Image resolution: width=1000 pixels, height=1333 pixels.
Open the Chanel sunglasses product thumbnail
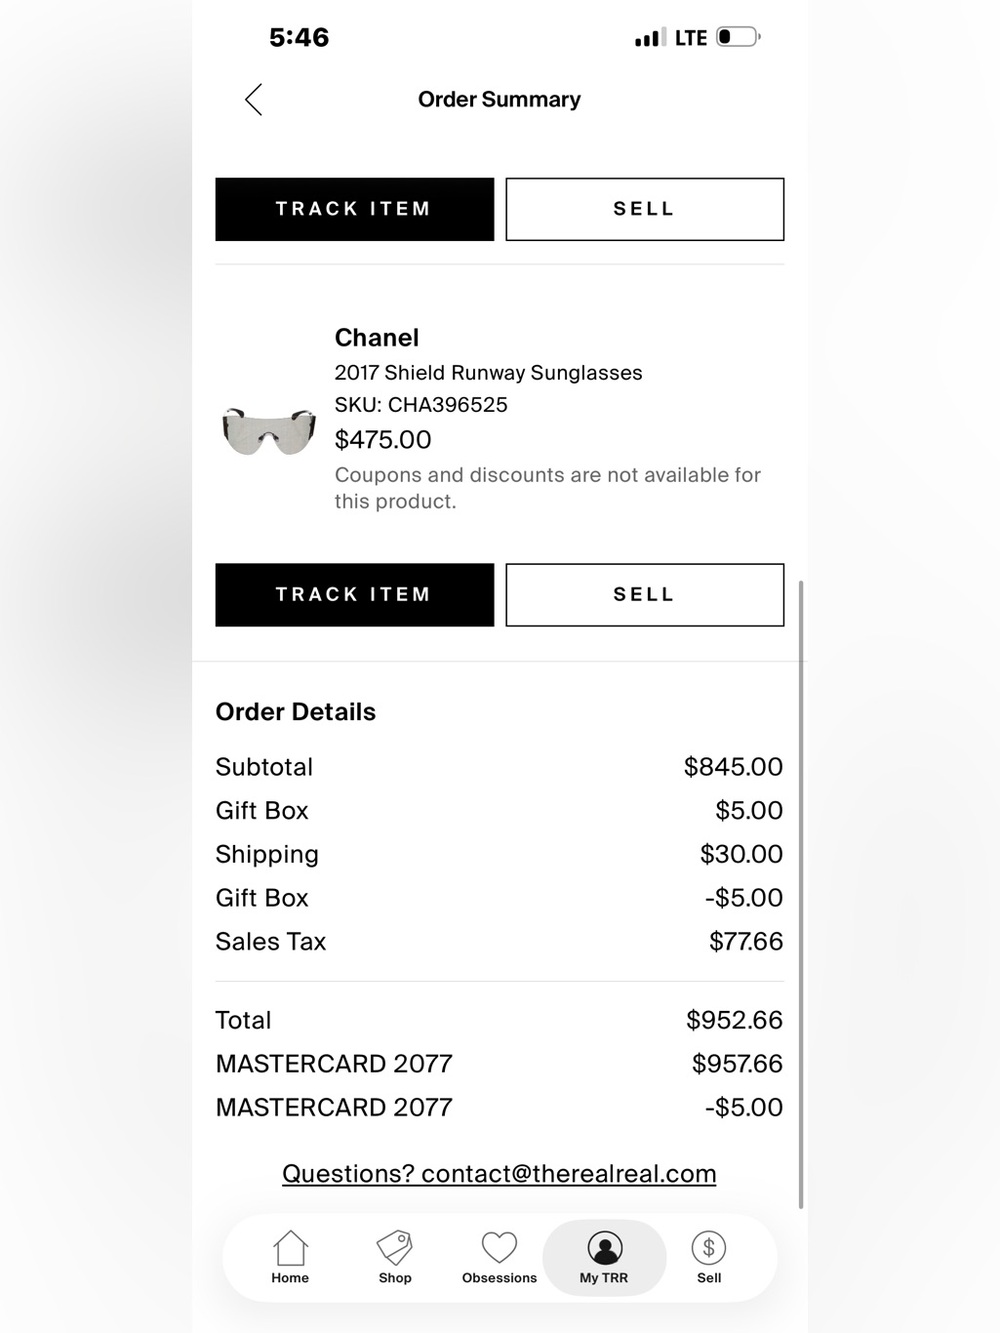(268, 430)
